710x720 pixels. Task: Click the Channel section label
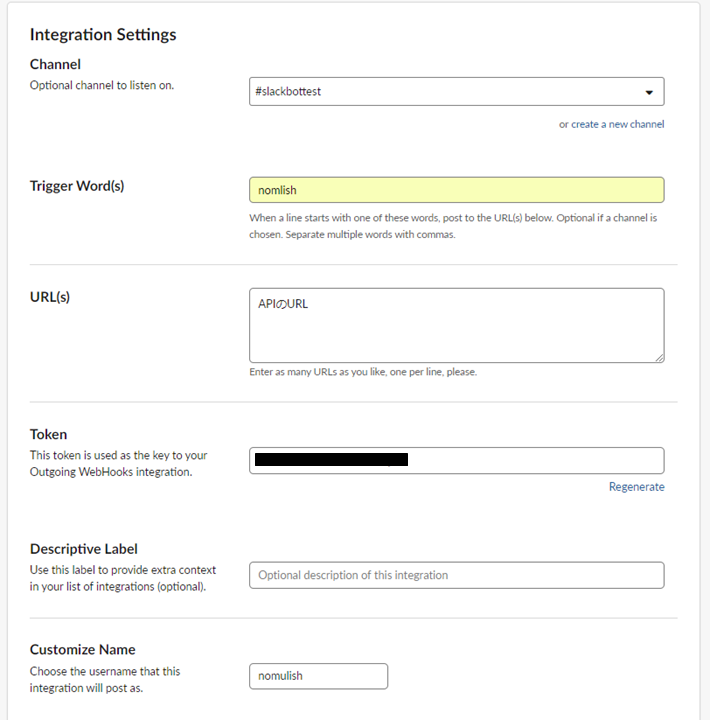55,64
